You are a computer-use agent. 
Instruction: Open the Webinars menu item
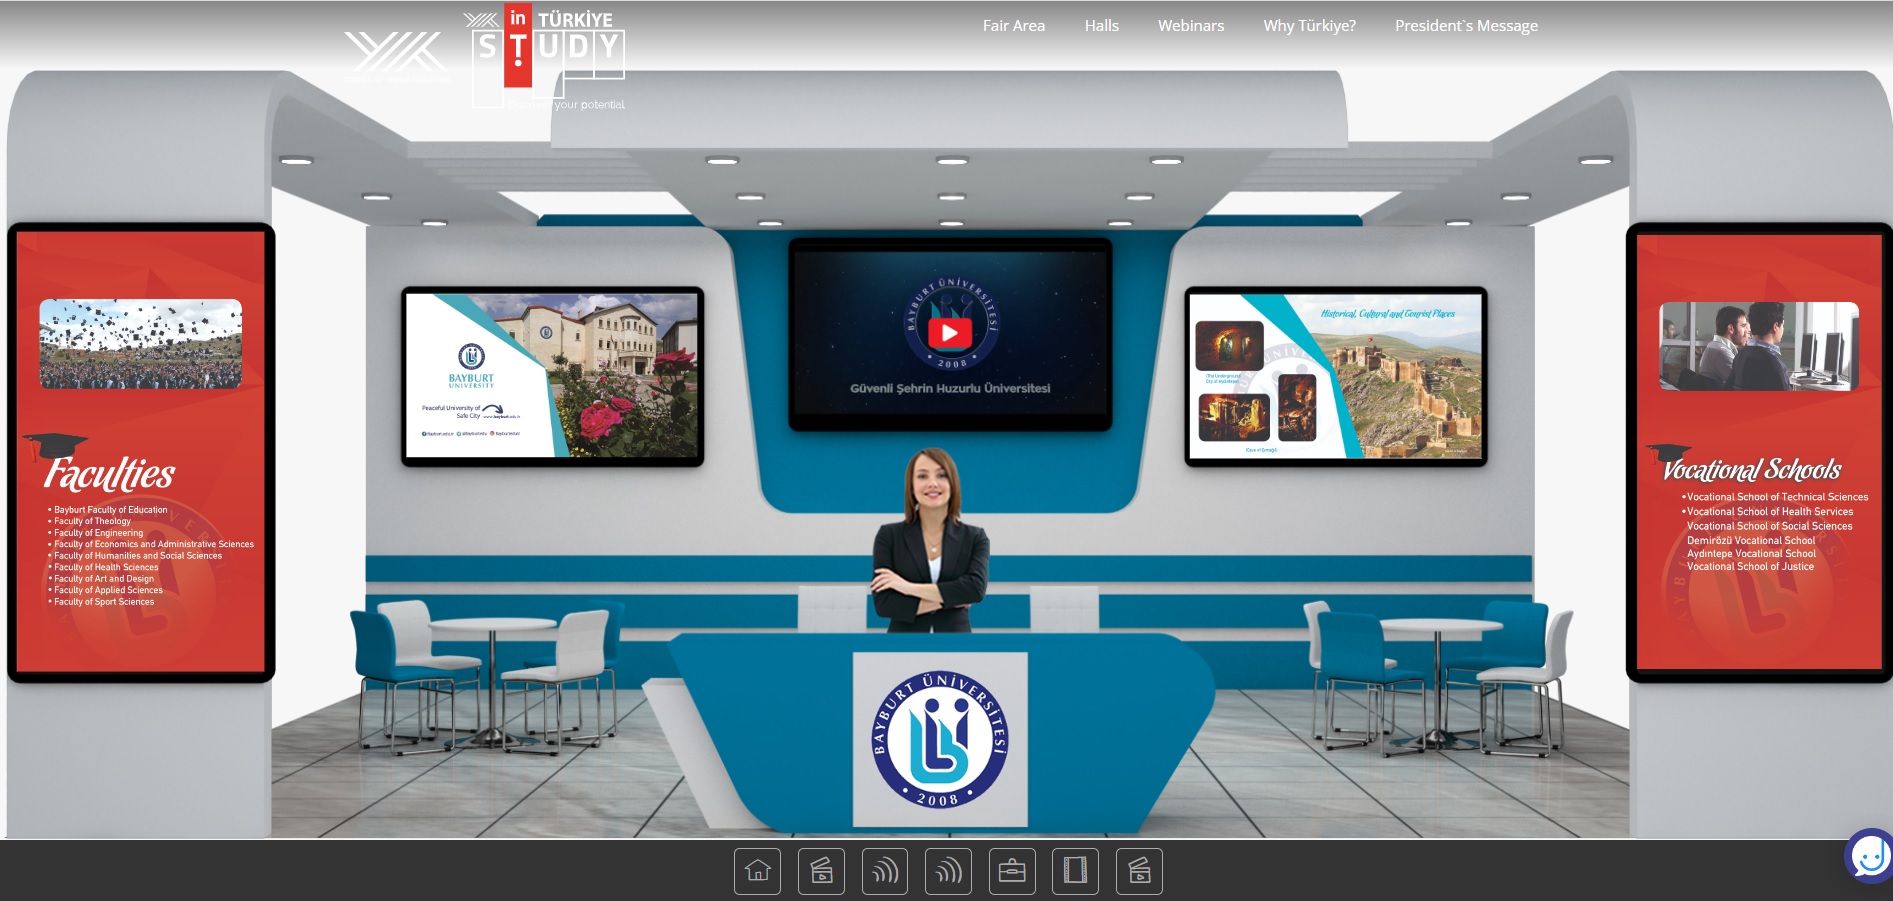1190,26
